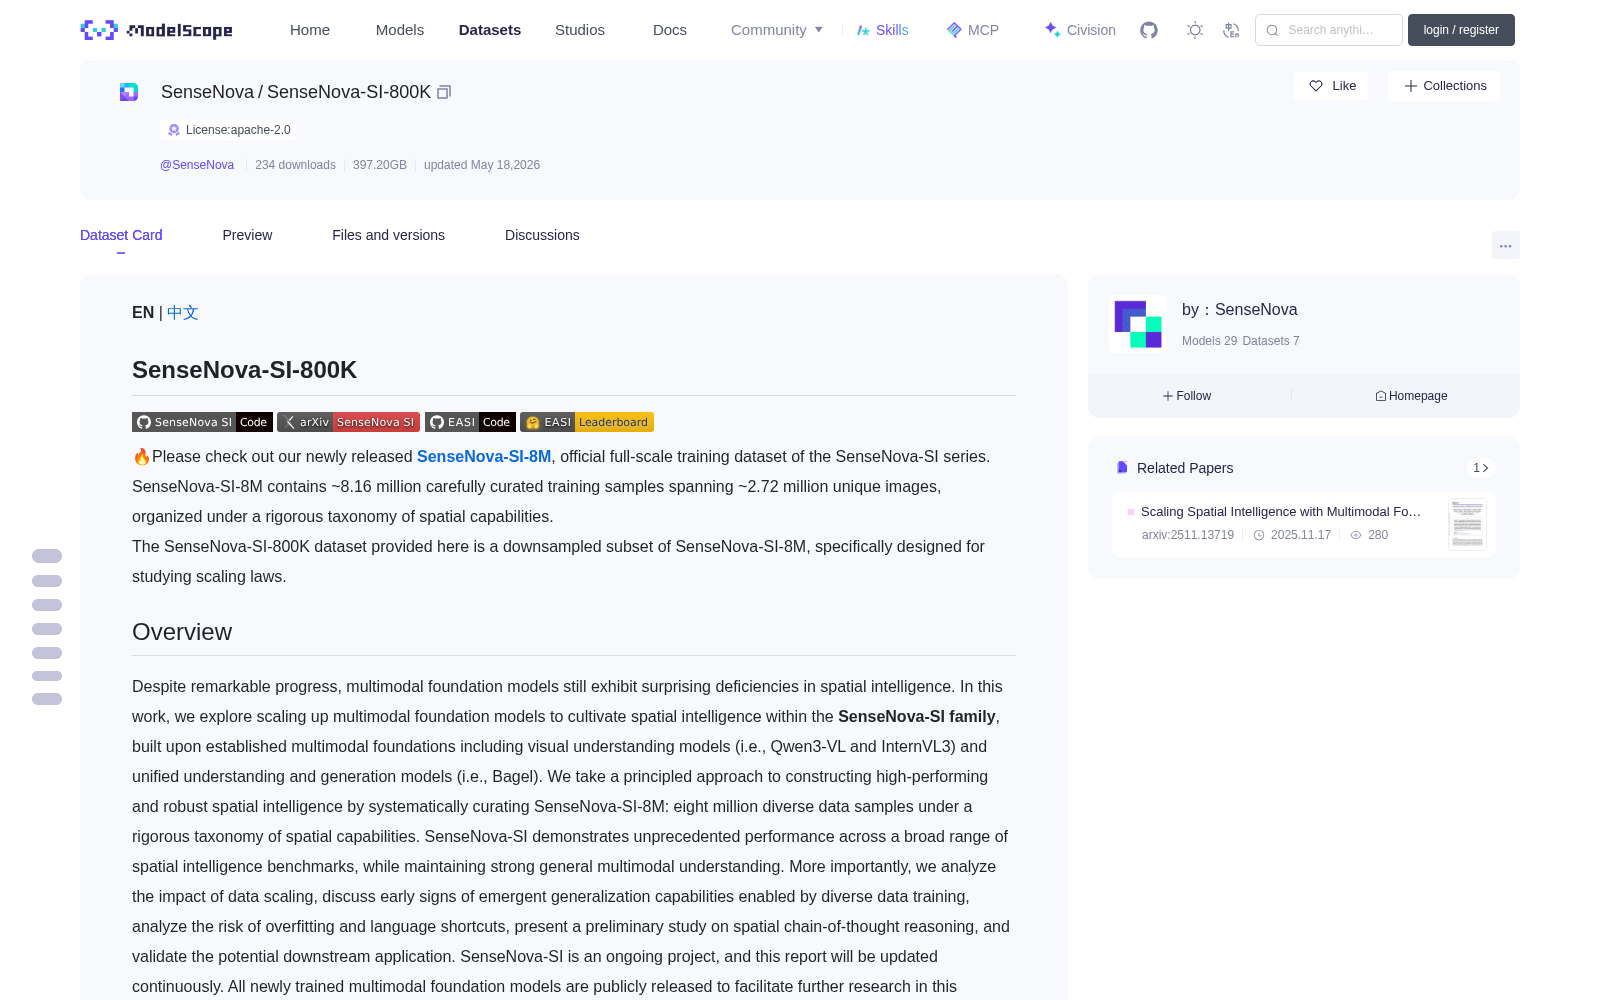Screen dimensions: 1600x1000
Task: Open the GitHub icon in header
Action: [1149, 30]
